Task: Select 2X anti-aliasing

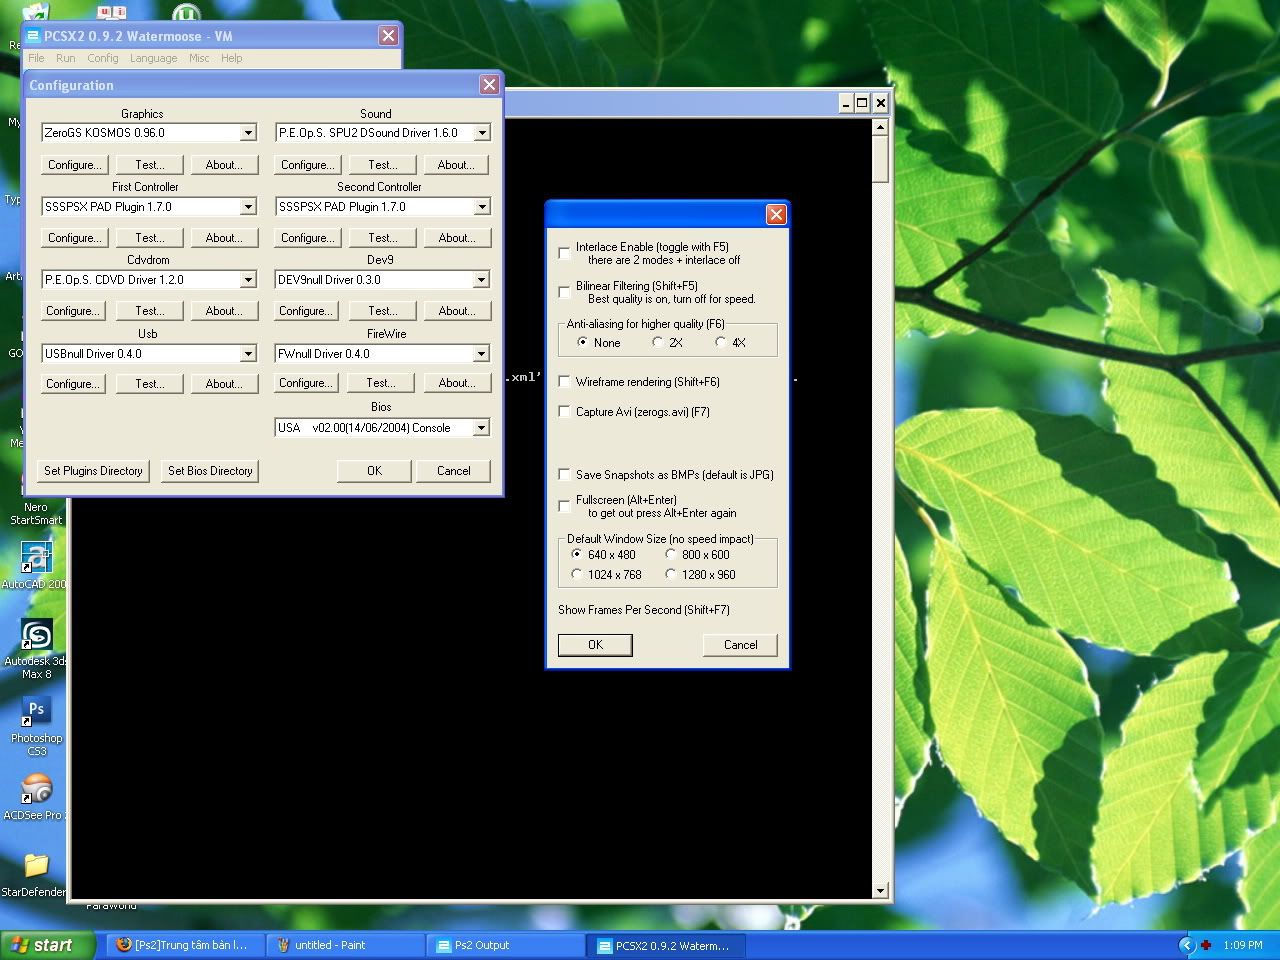Action: pyautogui.click(x=657, y=342)
